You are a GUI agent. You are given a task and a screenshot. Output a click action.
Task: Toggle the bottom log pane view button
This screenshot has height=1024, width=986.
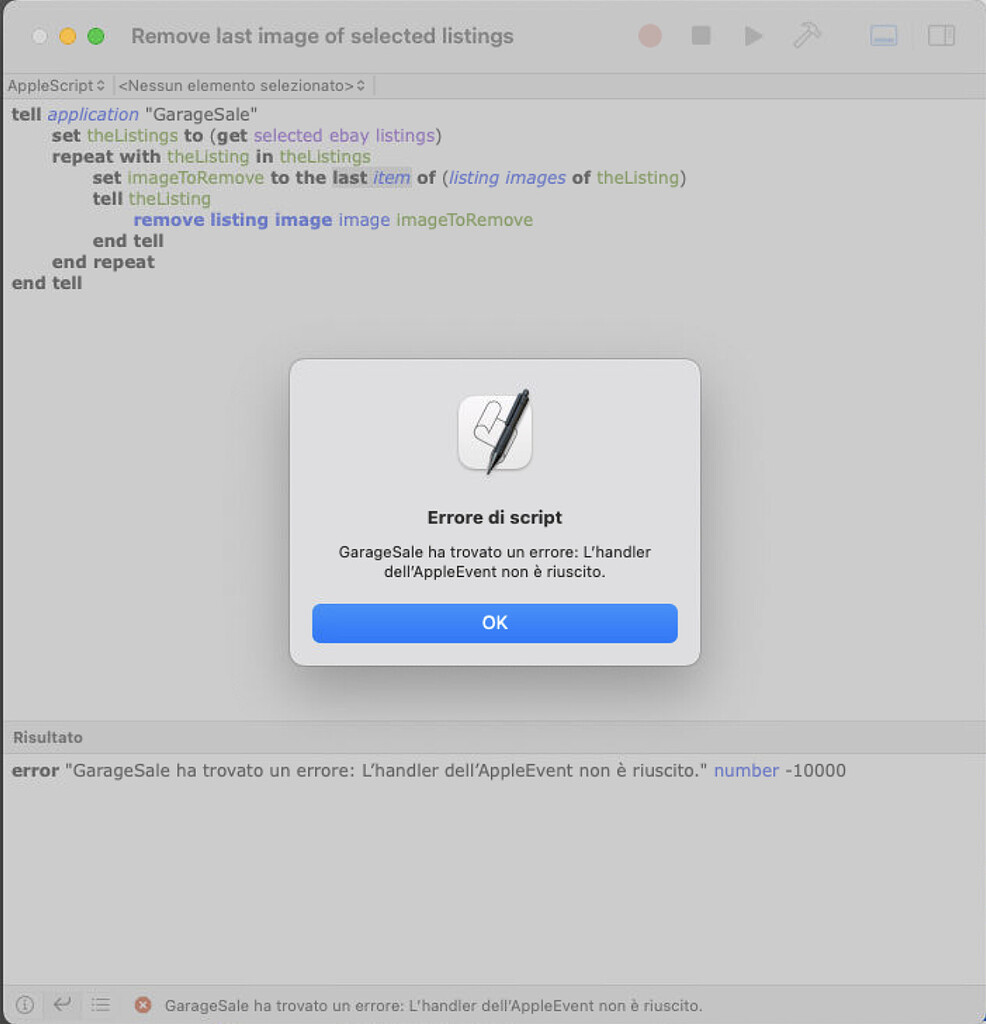tap(883, 36)
